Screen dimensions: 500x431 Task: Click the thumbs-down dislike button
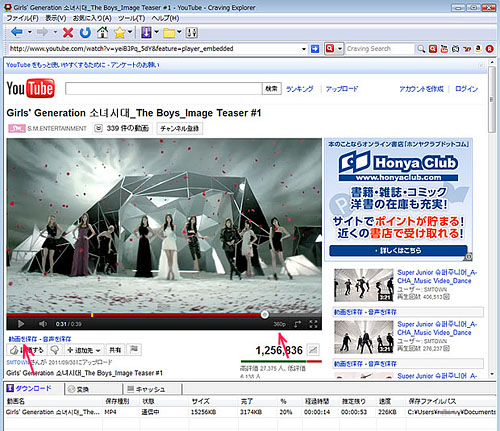point(55,350)
